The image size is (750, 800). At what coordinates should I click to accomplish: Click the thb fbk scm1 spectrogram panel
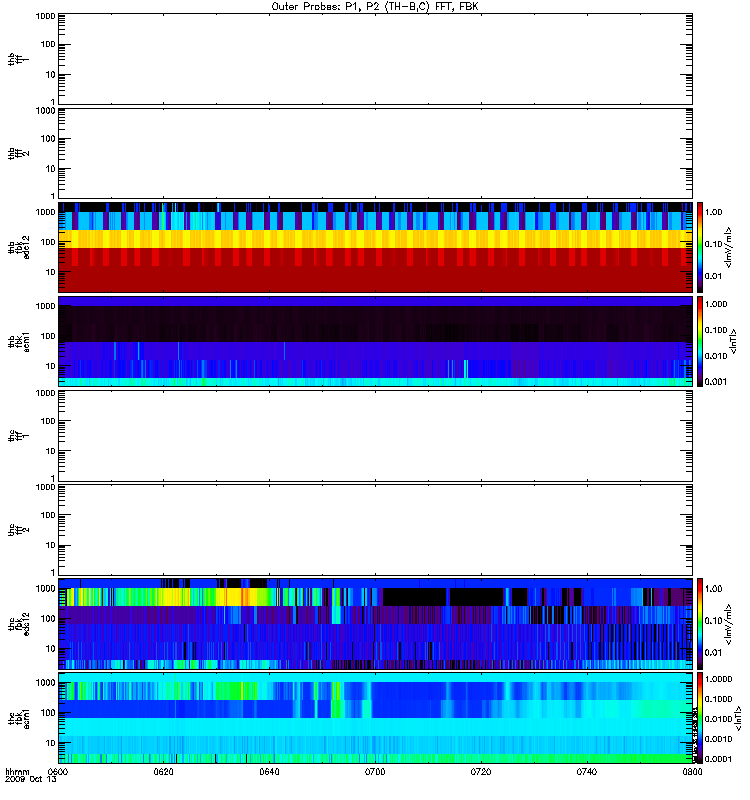(376, 341)
